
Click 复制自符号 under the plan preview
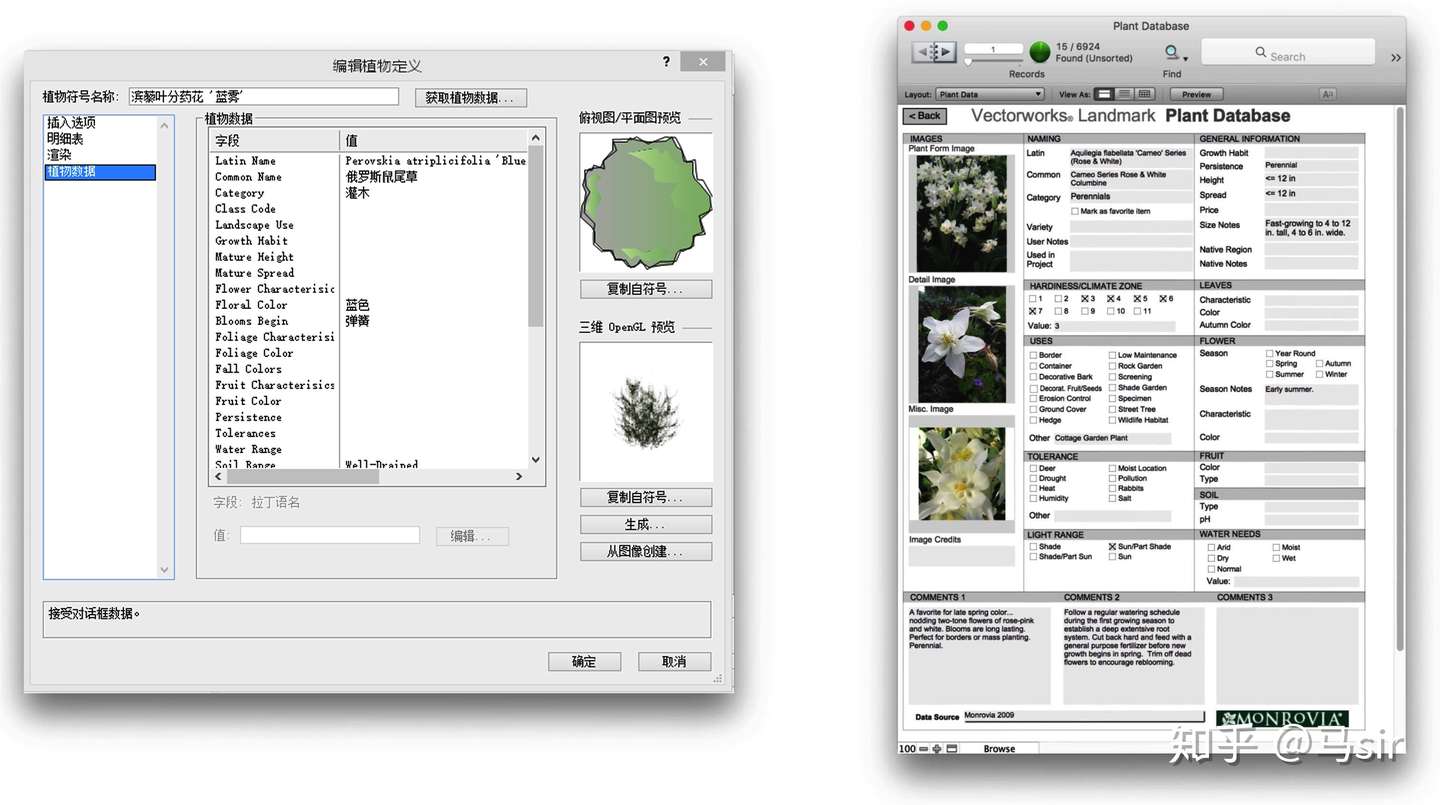pos(646,289)
